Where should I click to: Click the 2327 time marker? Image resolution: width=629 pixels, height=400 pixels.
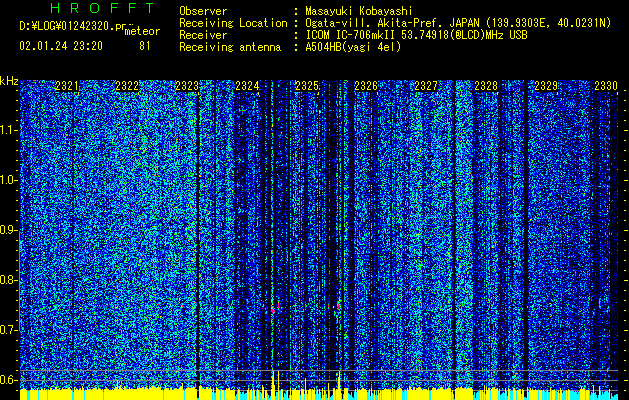tap(426, 86)
